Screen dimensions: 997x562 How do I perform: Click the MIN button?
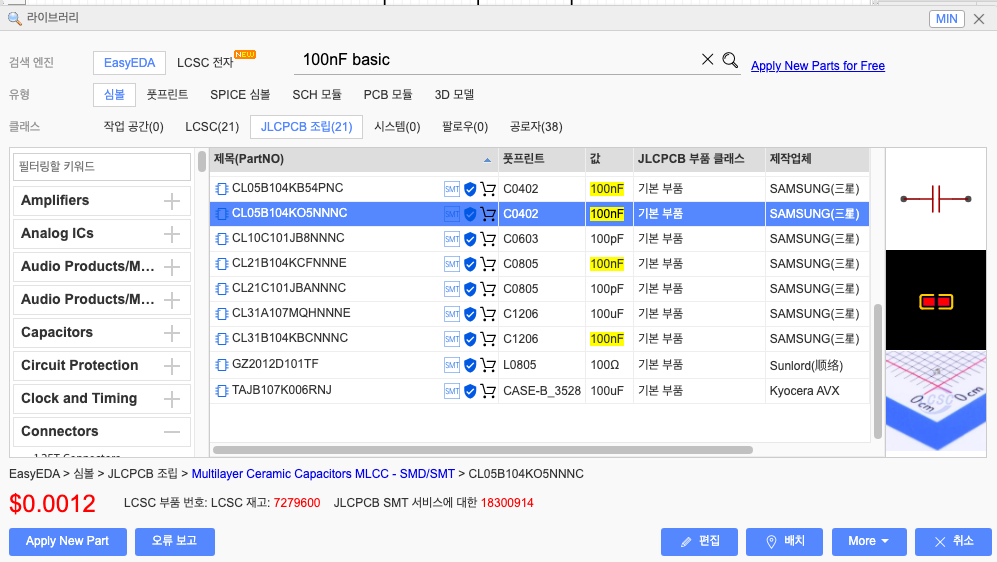tap(946, 19)
